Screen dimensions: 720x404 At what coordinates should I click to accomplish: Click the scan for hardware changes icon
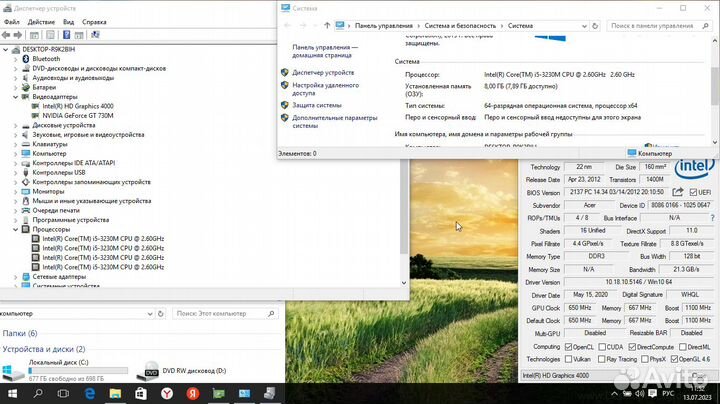pos(96,35)
